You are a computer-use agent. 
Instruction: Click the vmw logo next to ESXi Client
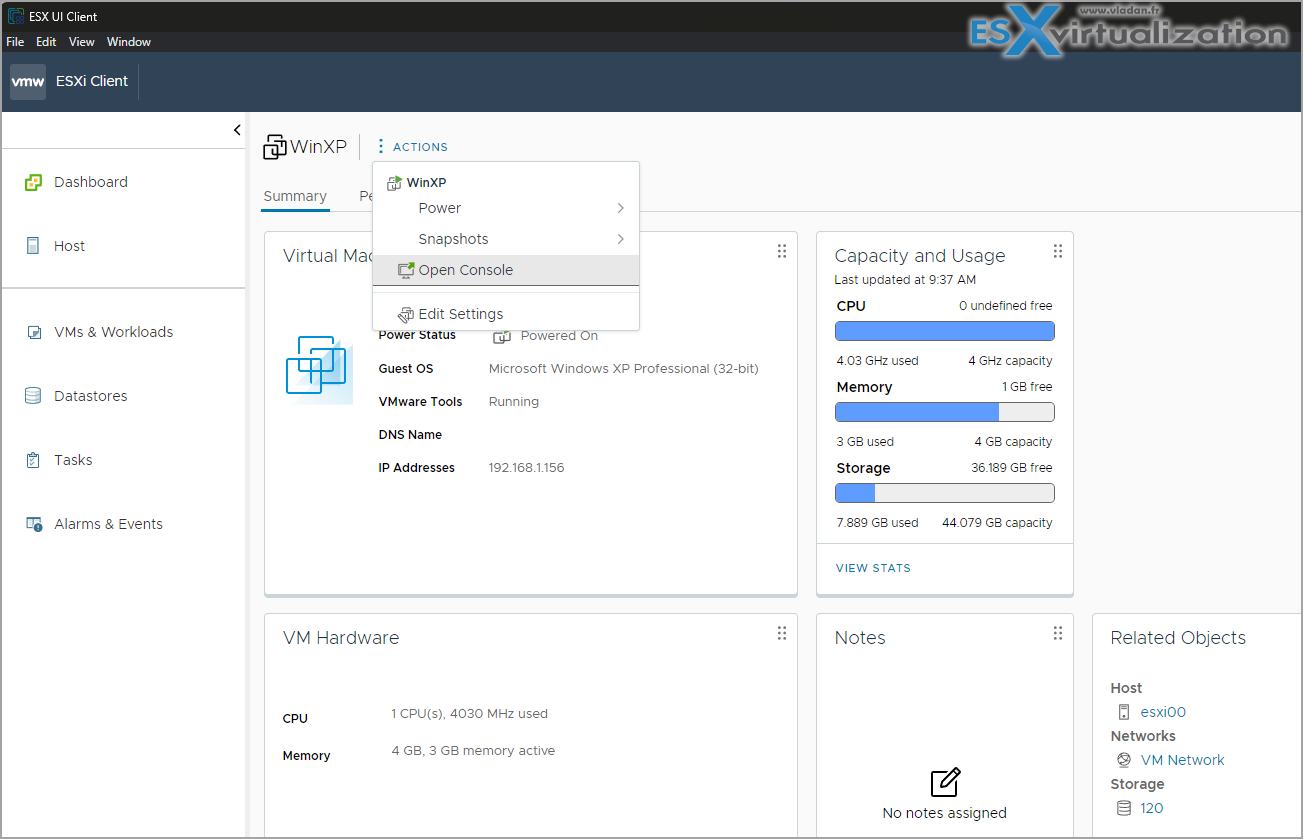[27, 81]
